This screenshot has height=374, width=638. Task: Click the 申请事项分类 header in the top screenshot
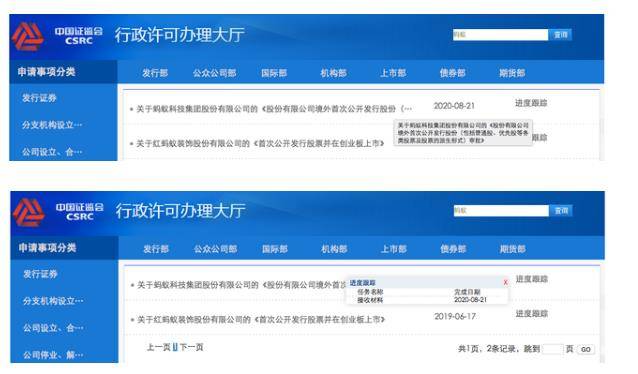coord(46,72)
